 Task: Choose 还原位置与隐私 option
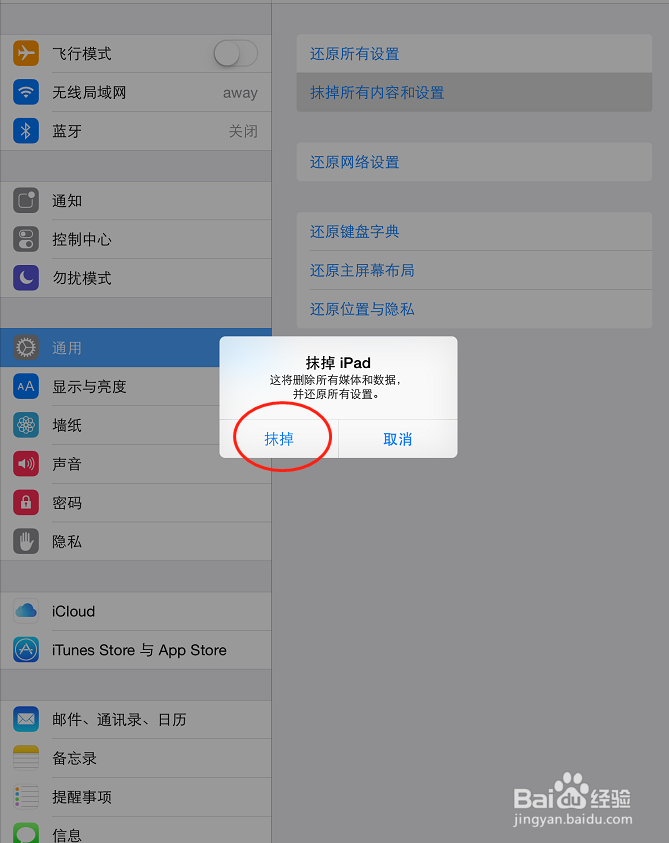474,309
